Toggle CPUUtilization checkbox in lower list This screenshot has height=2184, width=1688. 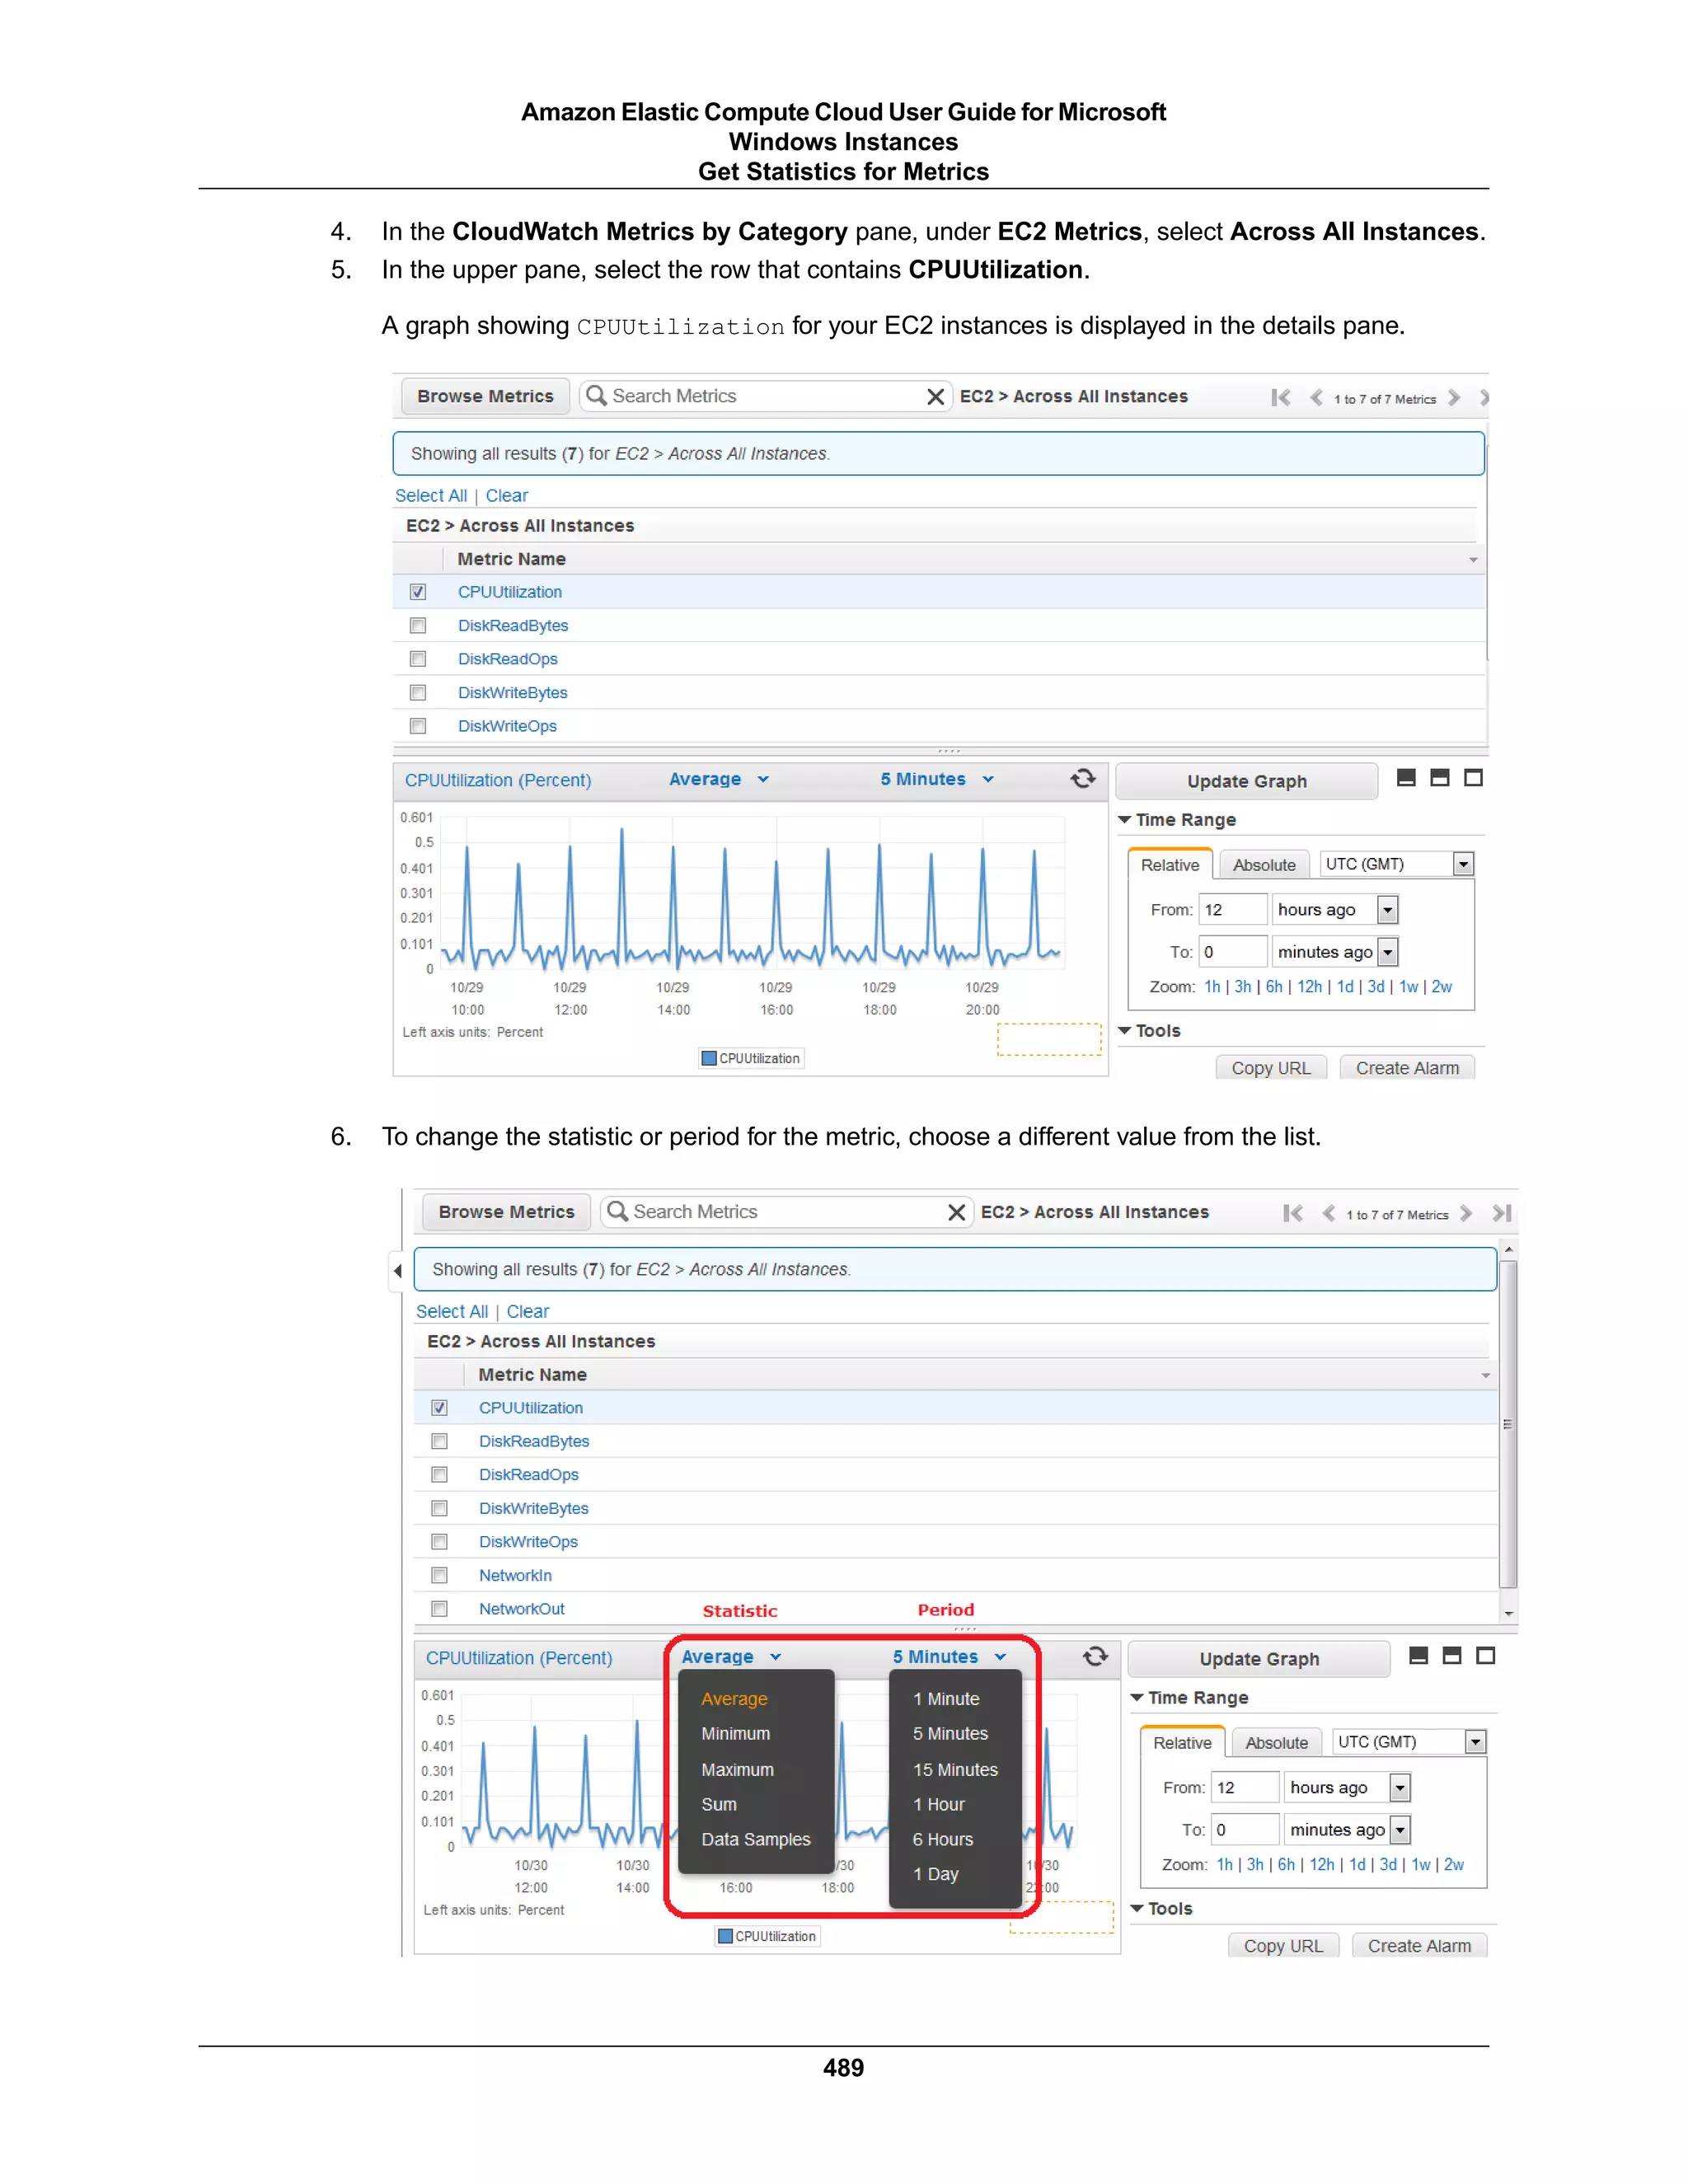coord(439,1407)
